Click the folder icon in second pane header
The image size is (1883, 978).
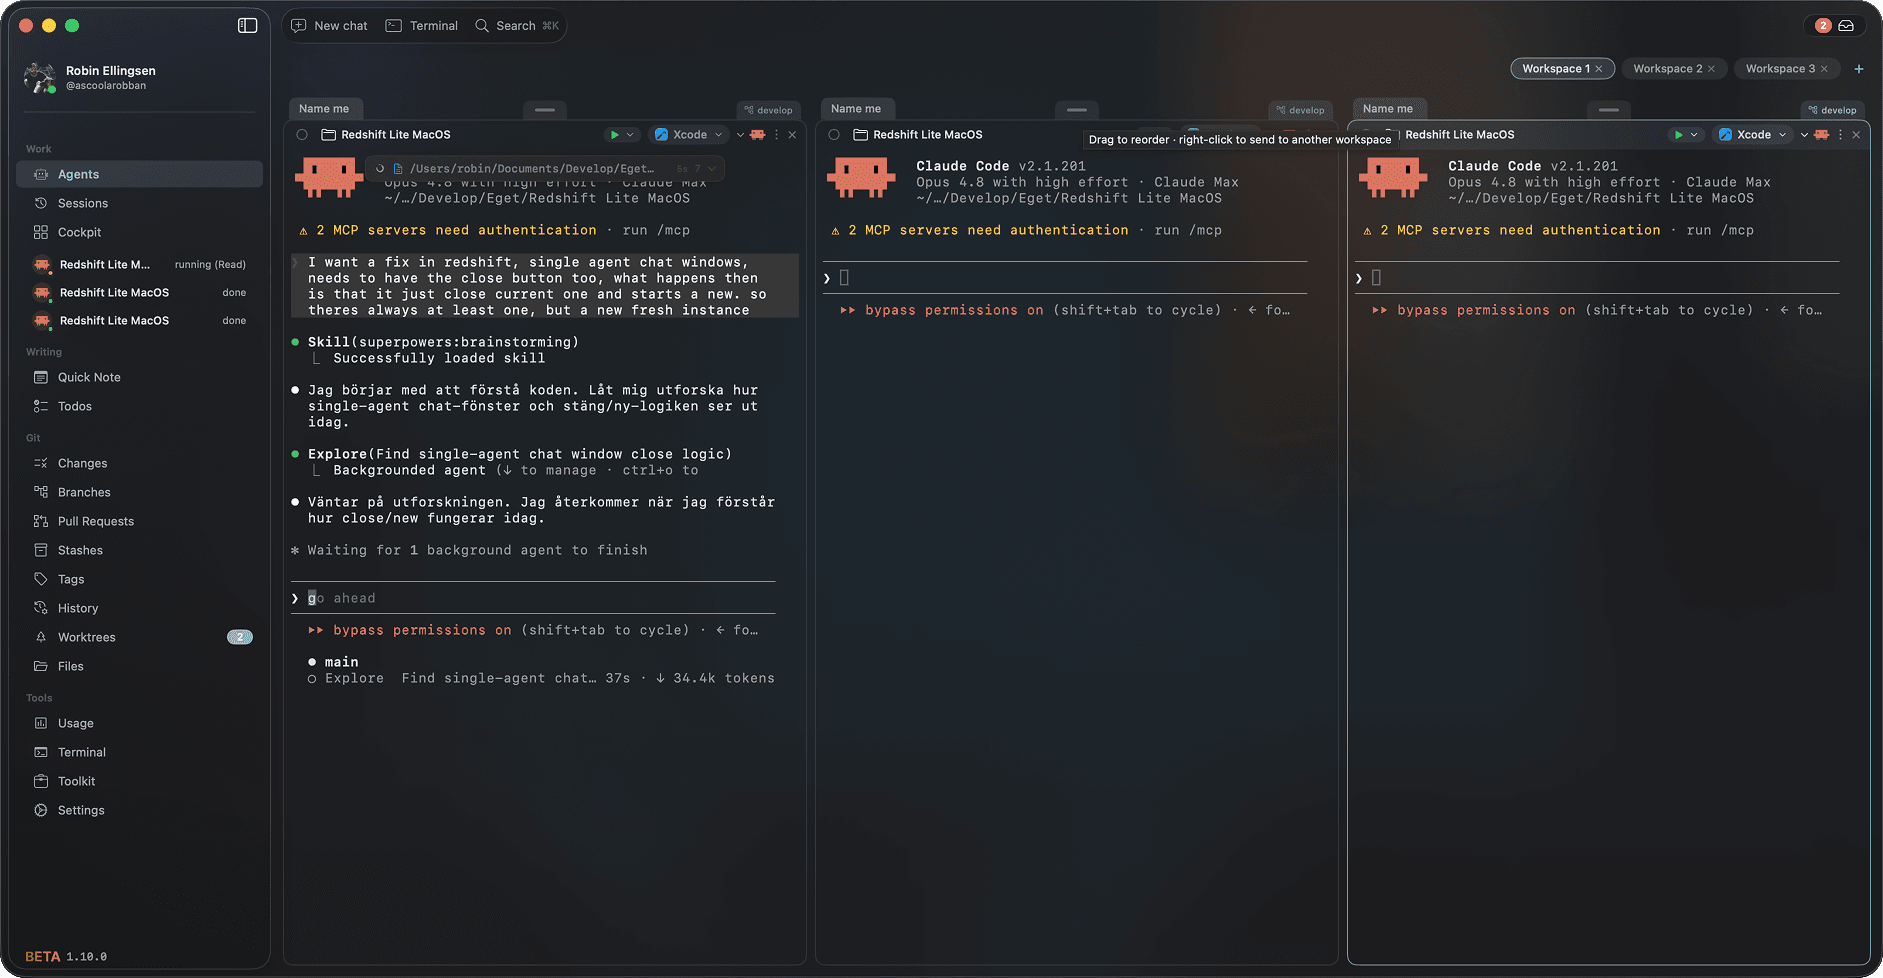click(860, 135)
